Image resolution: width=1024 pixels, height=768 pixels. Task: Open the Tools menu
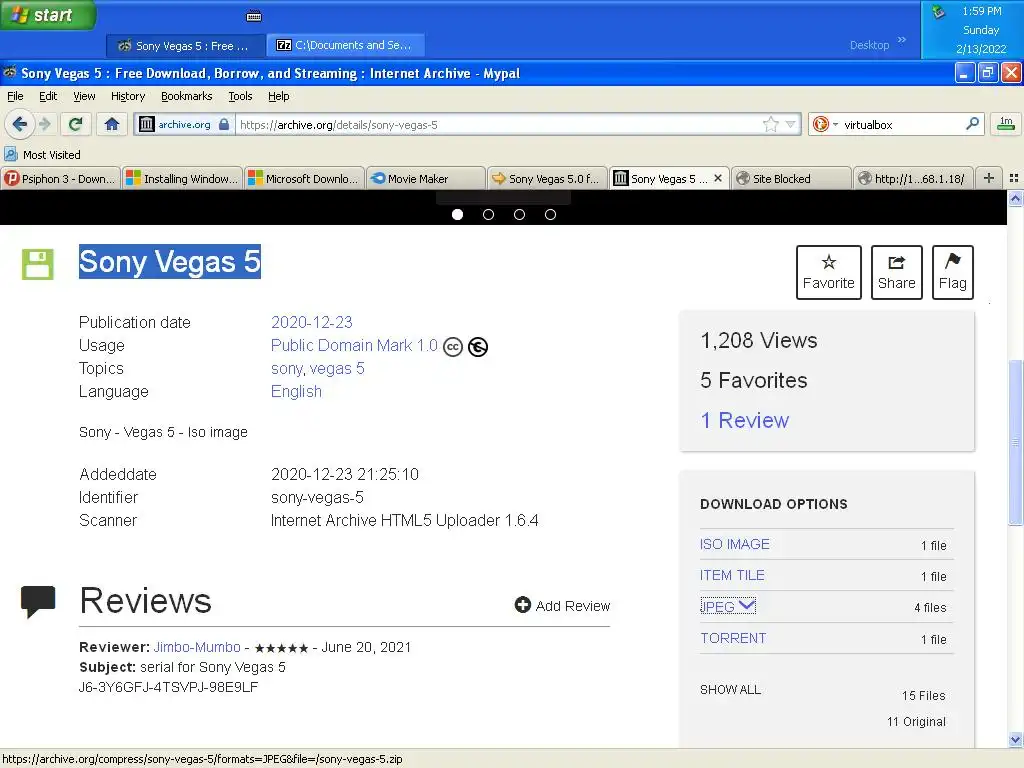point(240,96)
